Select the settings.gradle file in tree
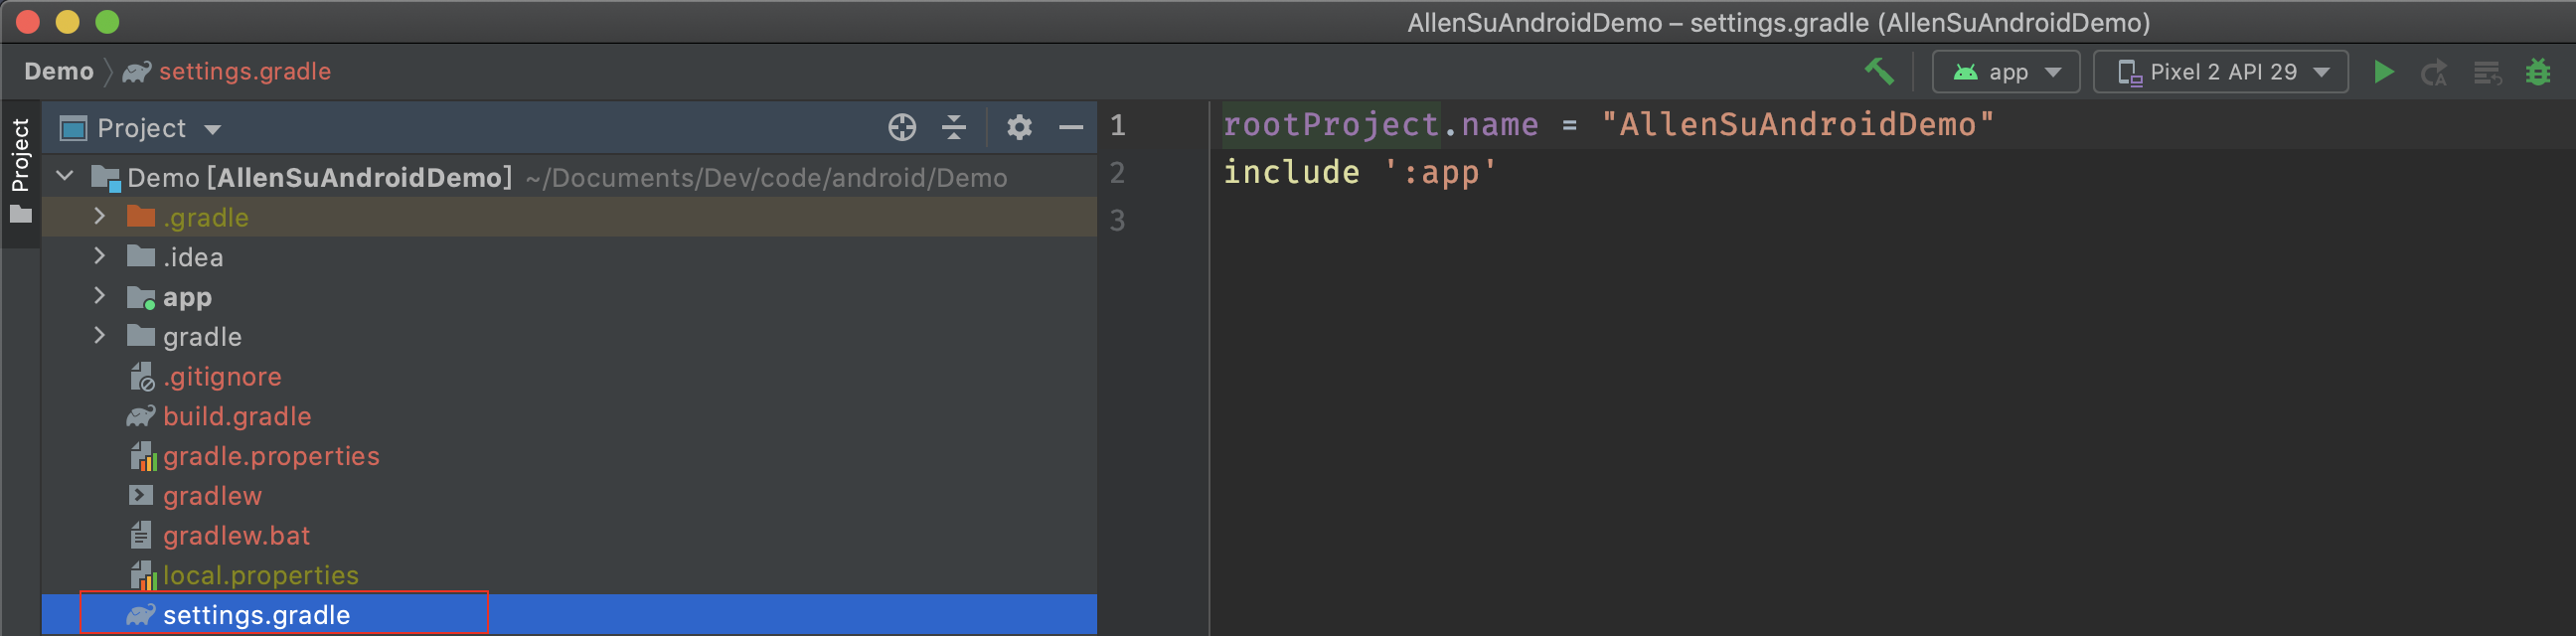2576x636 pixels. coord(569,615)
